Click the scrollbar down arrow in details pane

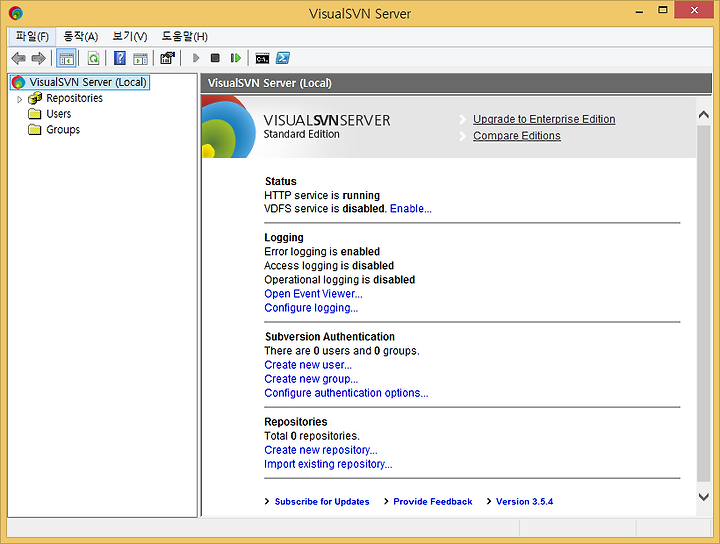tap(703, 497)
